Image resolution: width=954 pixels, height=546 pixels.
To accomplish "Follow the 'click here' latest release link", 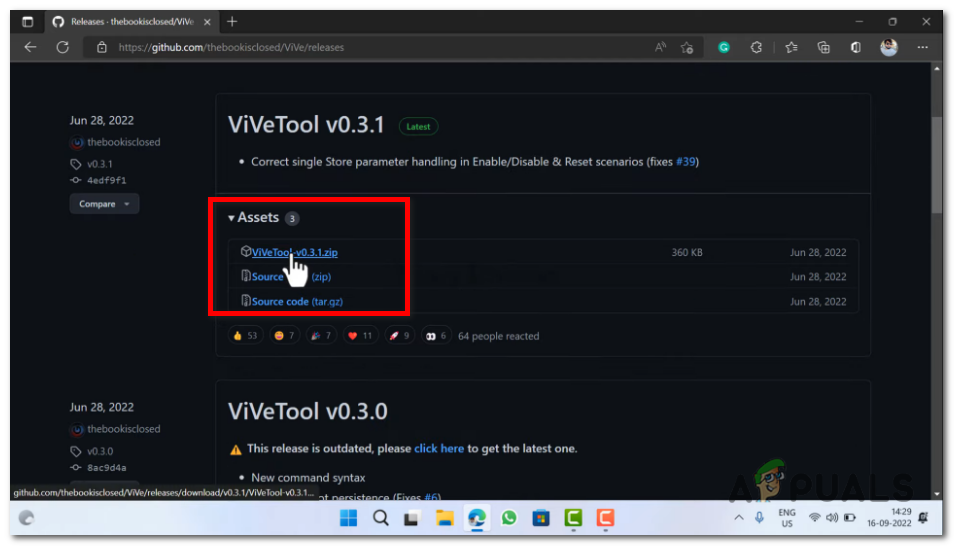I will (x=439, y=449).
